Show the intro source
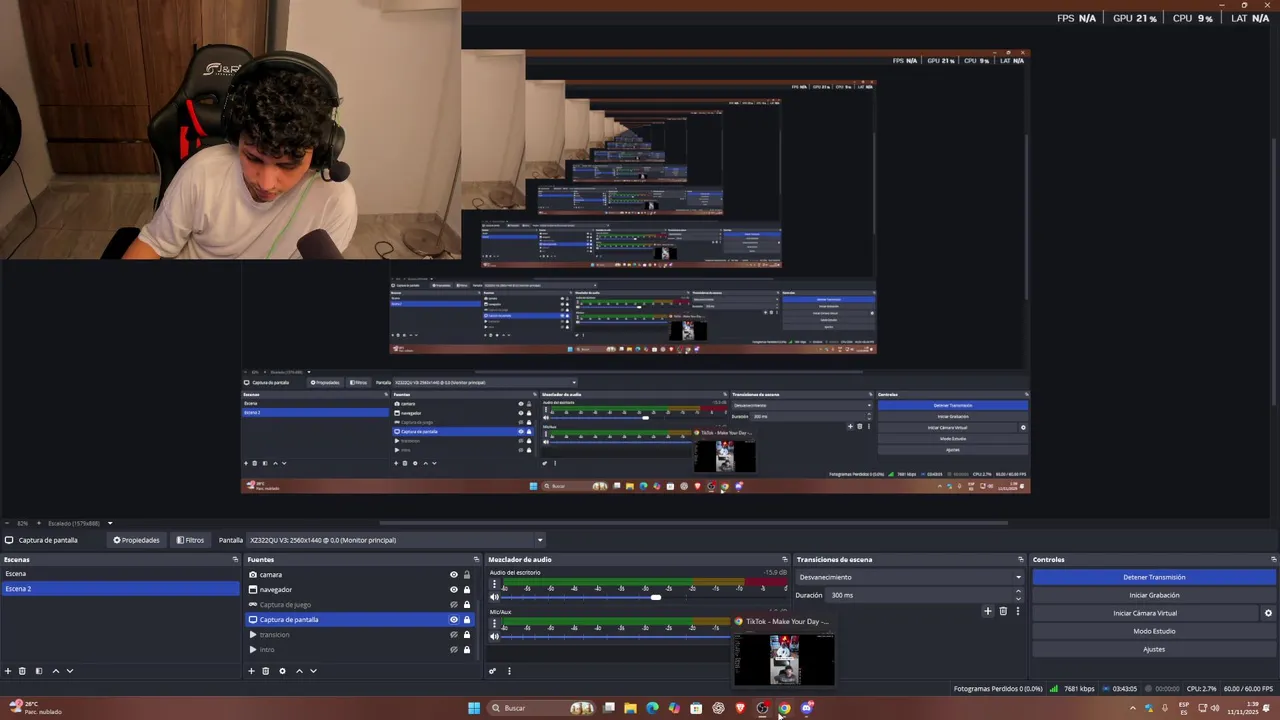This screenshot has width=1280, height=720. point(454,650)
